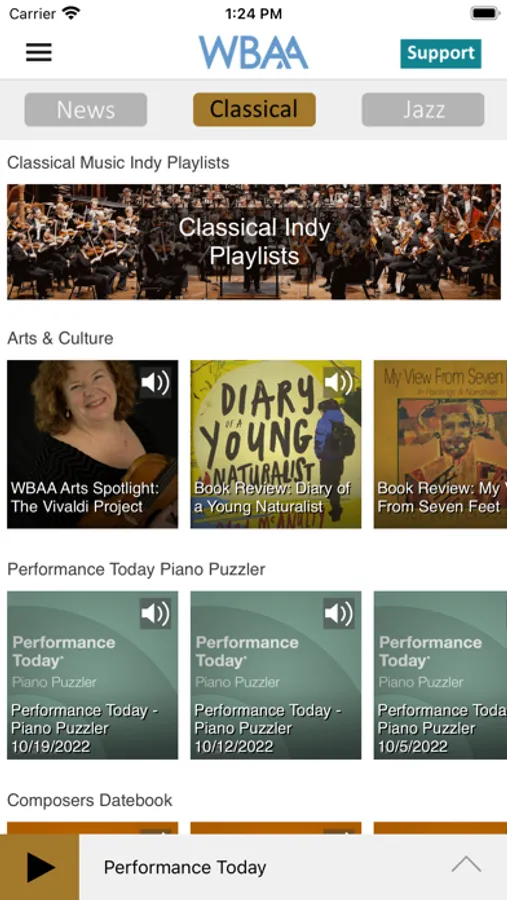The image size is (507, 900).
Task: Tap the WBAA logo
Action: (253, 53)
